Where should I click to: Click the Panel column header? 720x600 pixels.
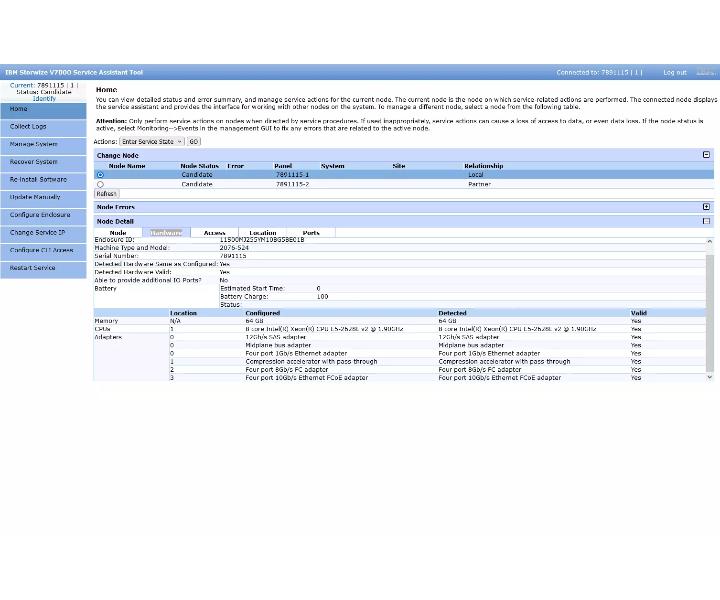tap(283, 166)
